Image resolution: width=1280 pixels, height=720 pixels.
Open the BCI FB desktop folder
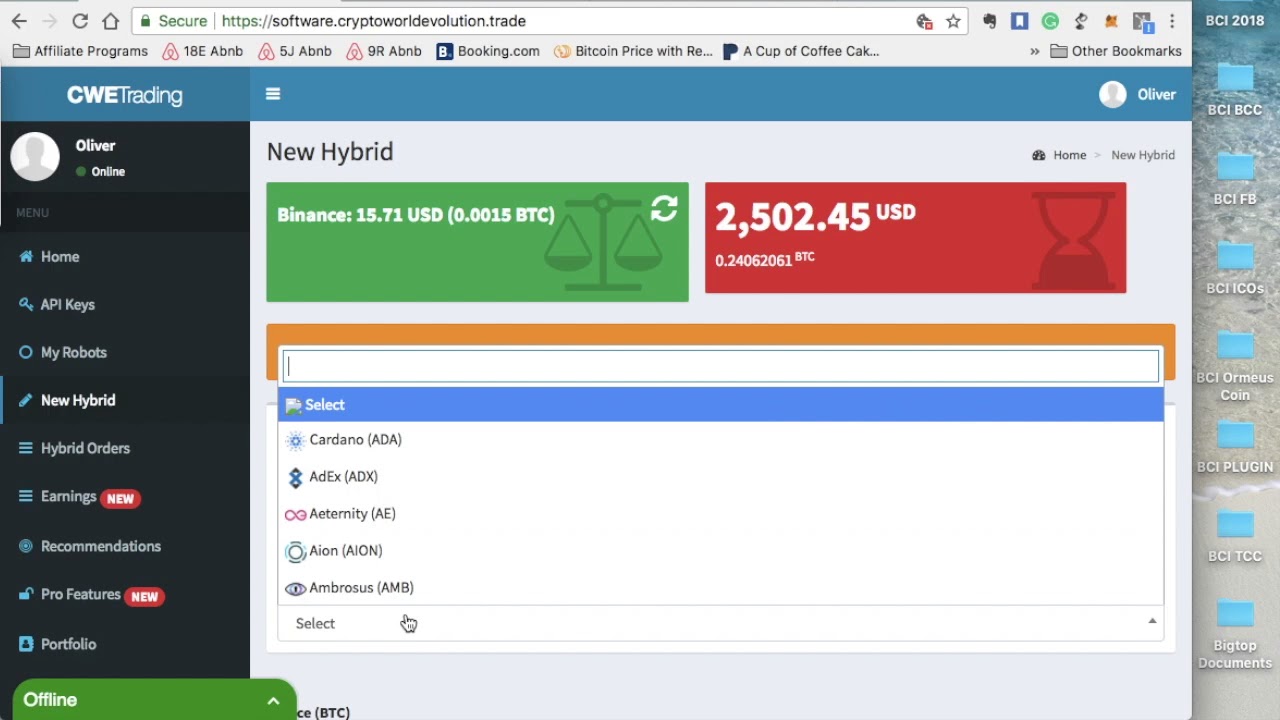(x=1235, y=177)
